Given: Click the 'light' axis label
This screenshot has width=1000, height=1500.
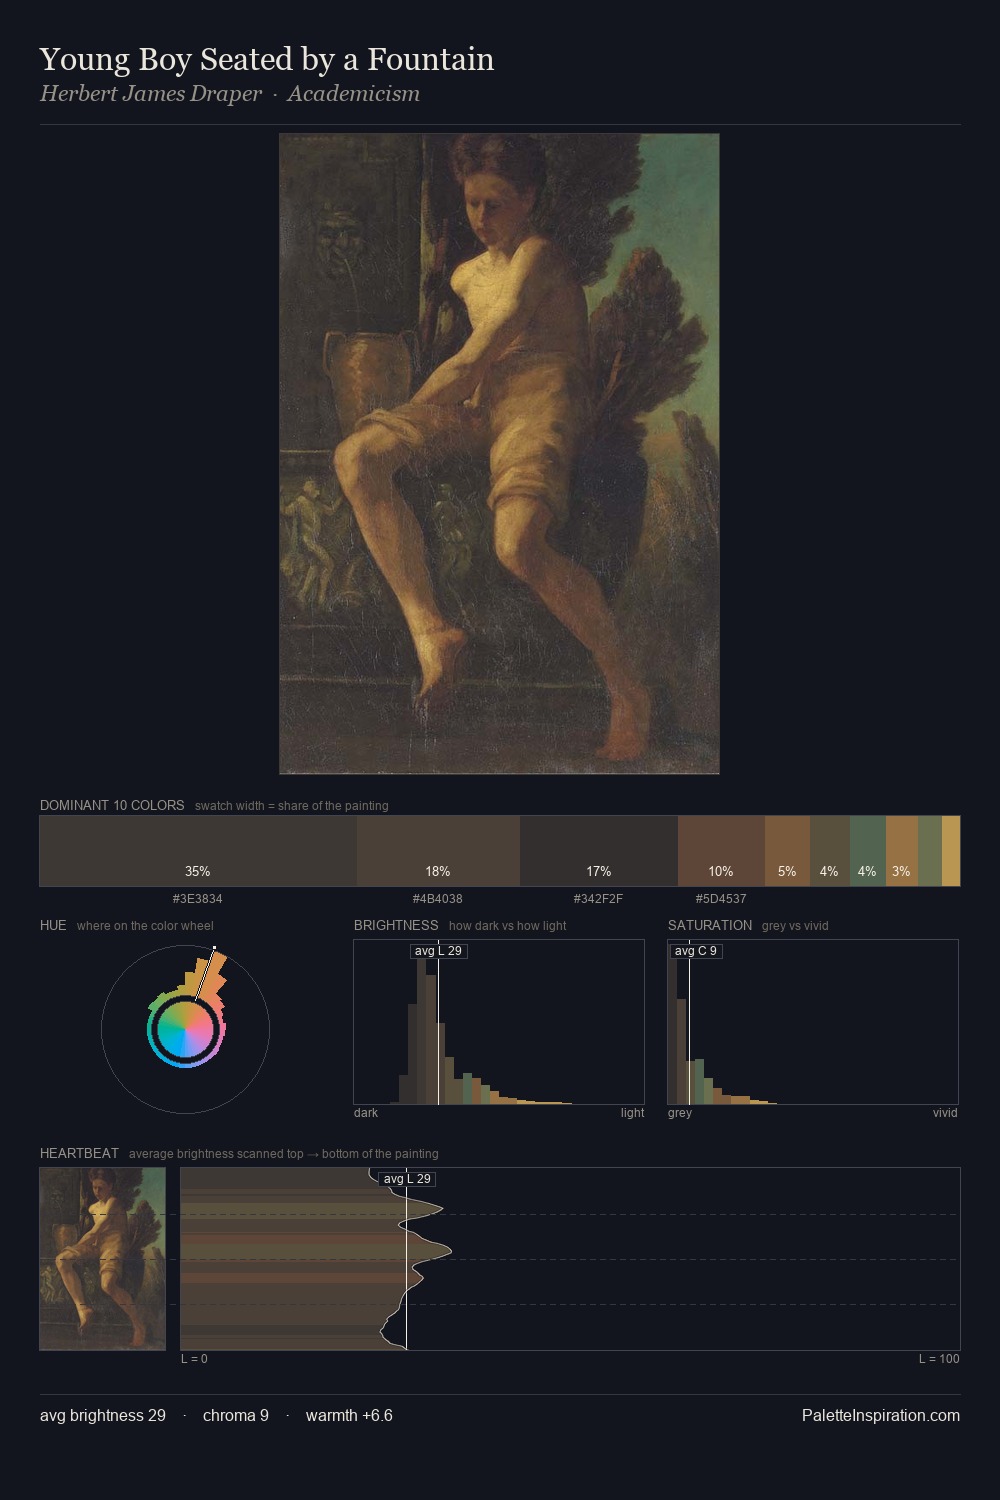Looking at the screenshot, I should click(632, 1113).
